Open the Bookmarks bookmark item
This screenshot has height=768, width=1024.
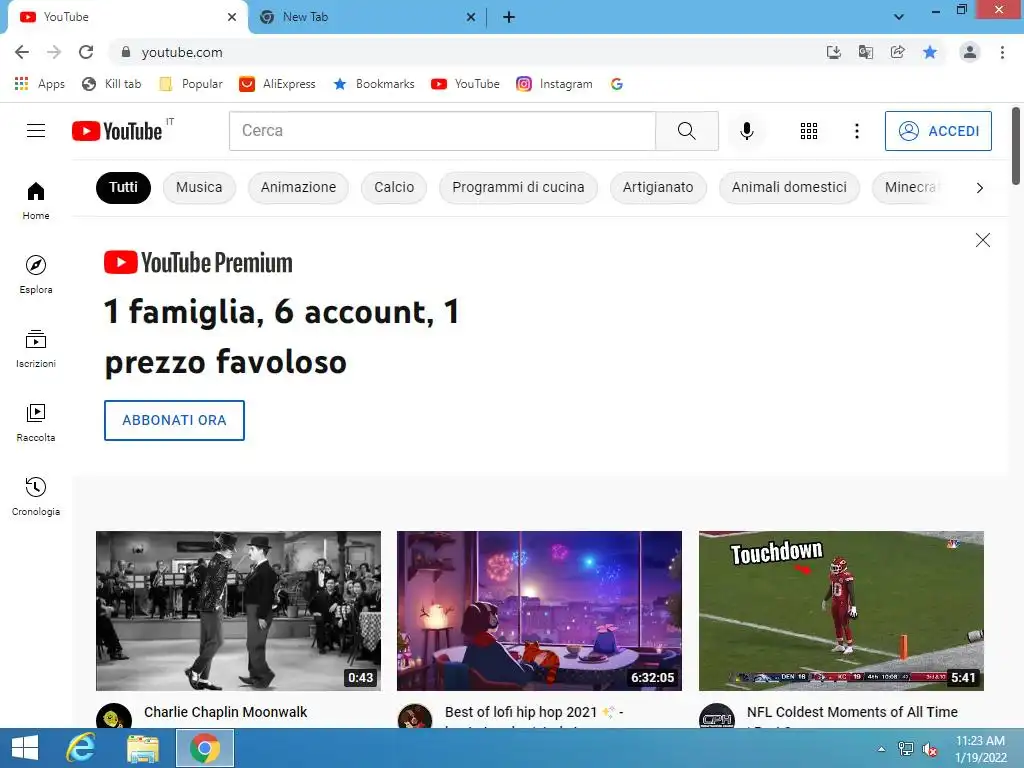374,84
